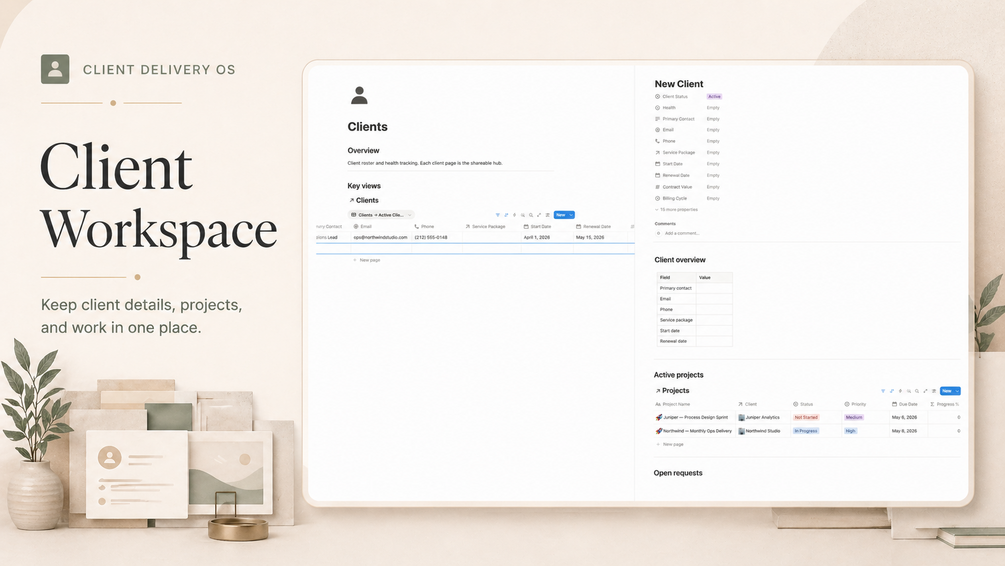Open view settings icon in Clients toolbar
1005x566 pixels.
coord(547,215)
